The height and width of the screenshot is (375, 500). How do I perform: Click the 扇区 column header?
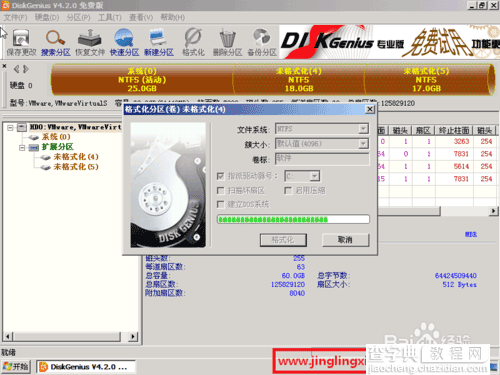click(423, 131)
